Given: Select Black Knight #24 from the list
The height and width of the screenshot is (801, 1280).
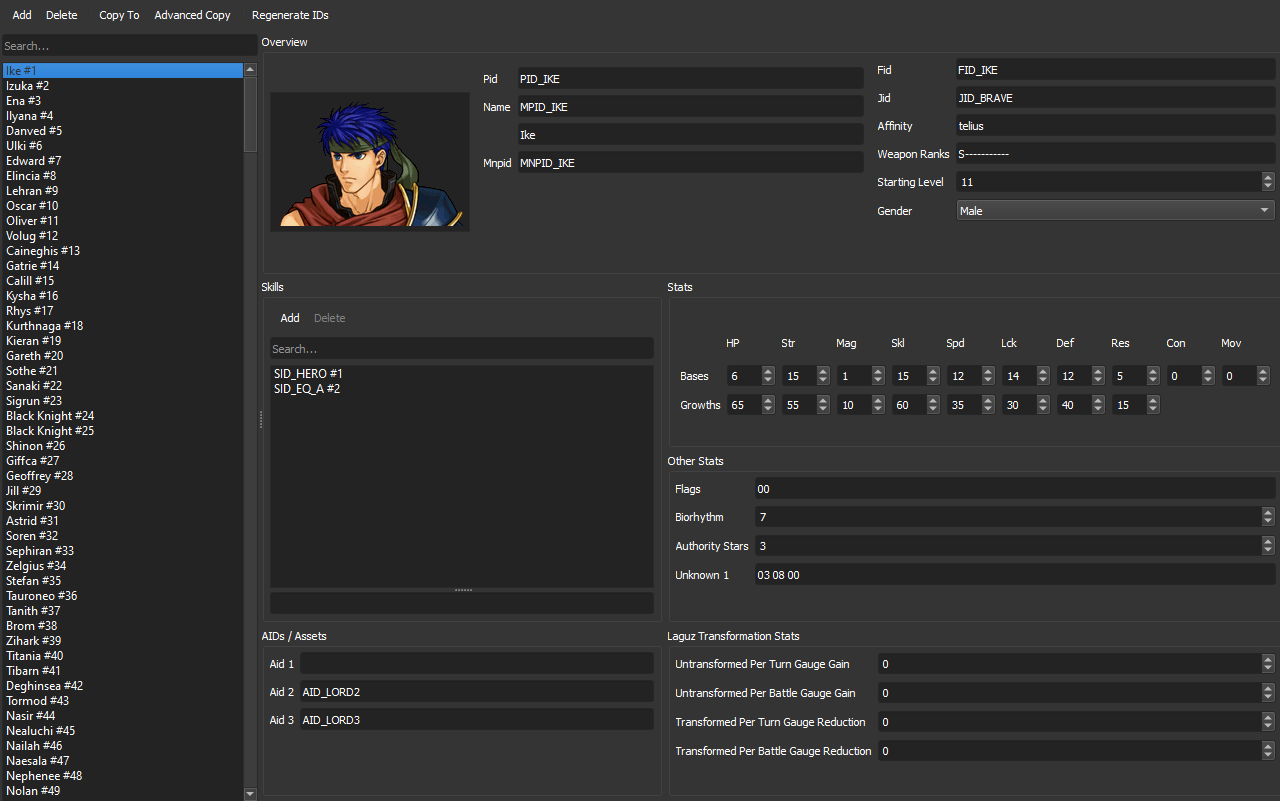Looking at the screenshot, I should click(x=49, y=415).
